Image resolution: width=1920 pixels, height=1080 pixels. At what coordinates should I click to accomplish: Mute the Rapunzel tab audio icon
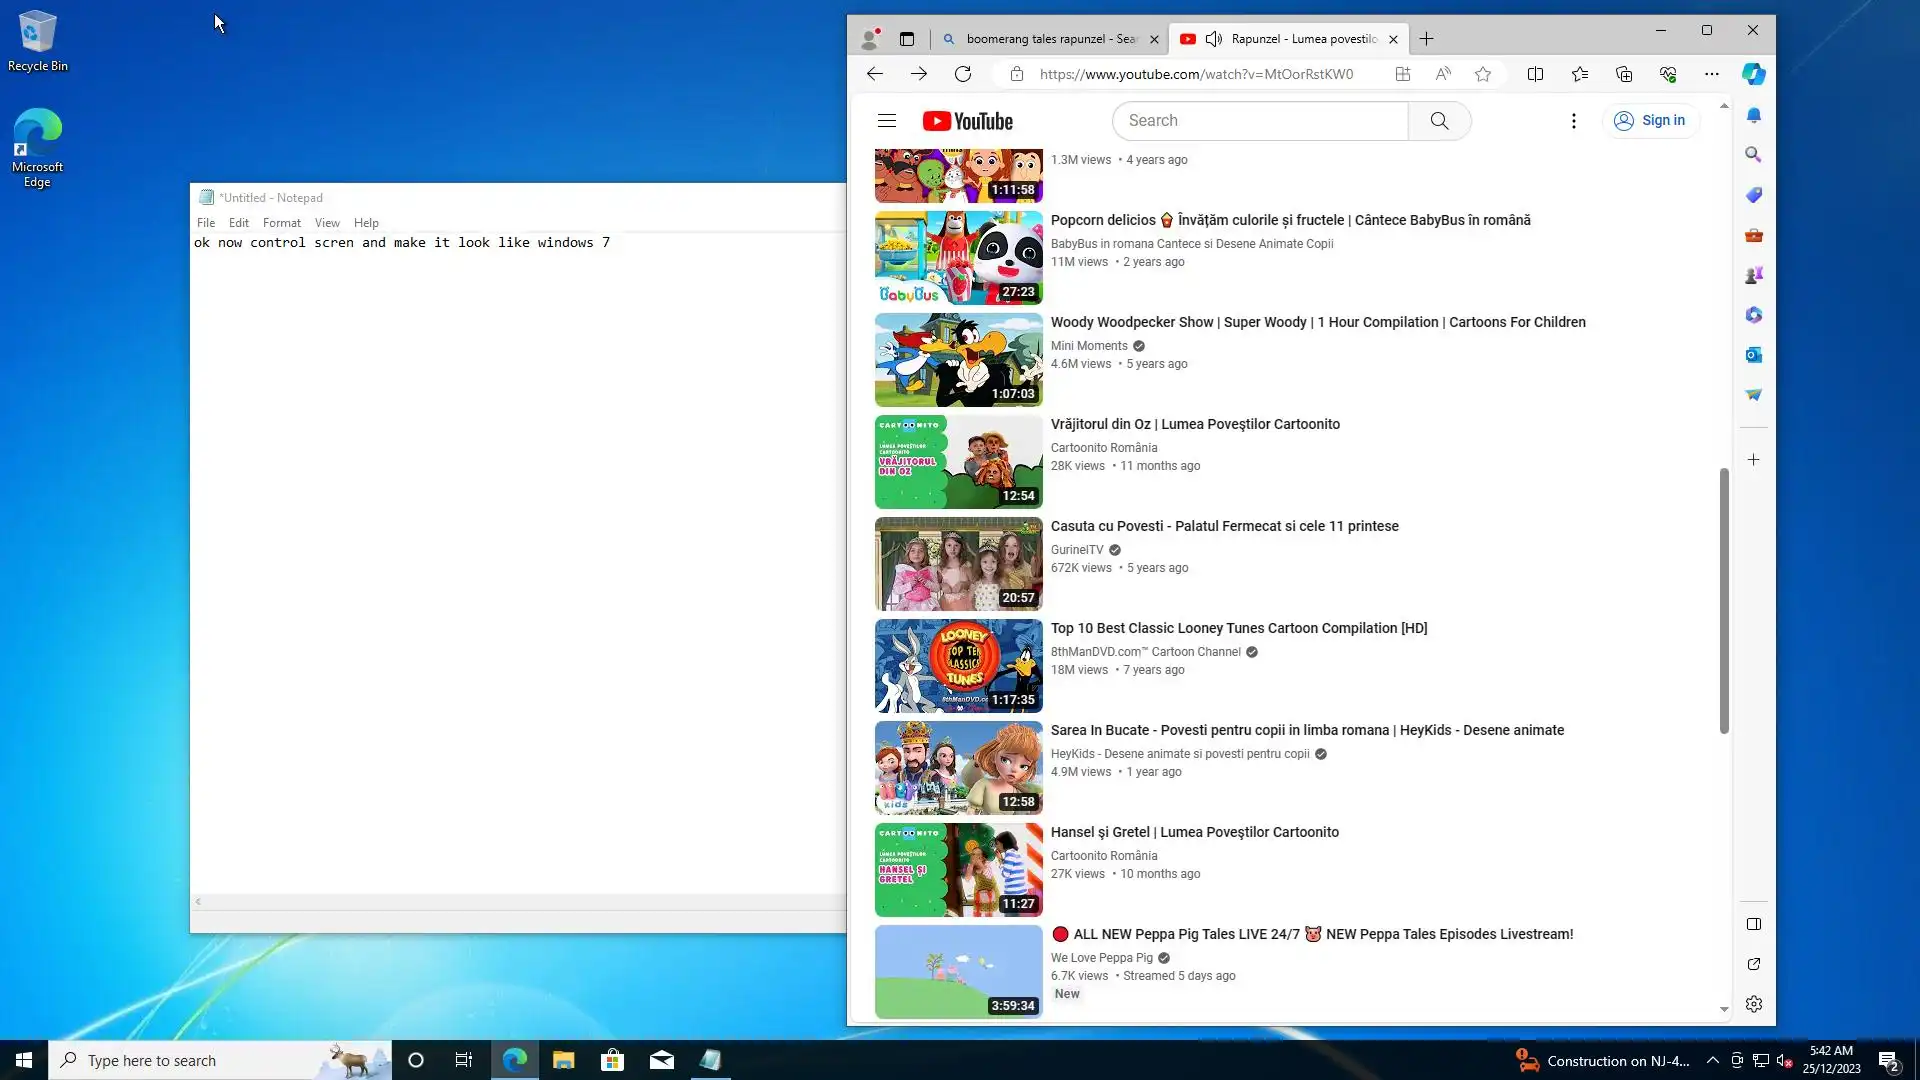coord(1213,39)
